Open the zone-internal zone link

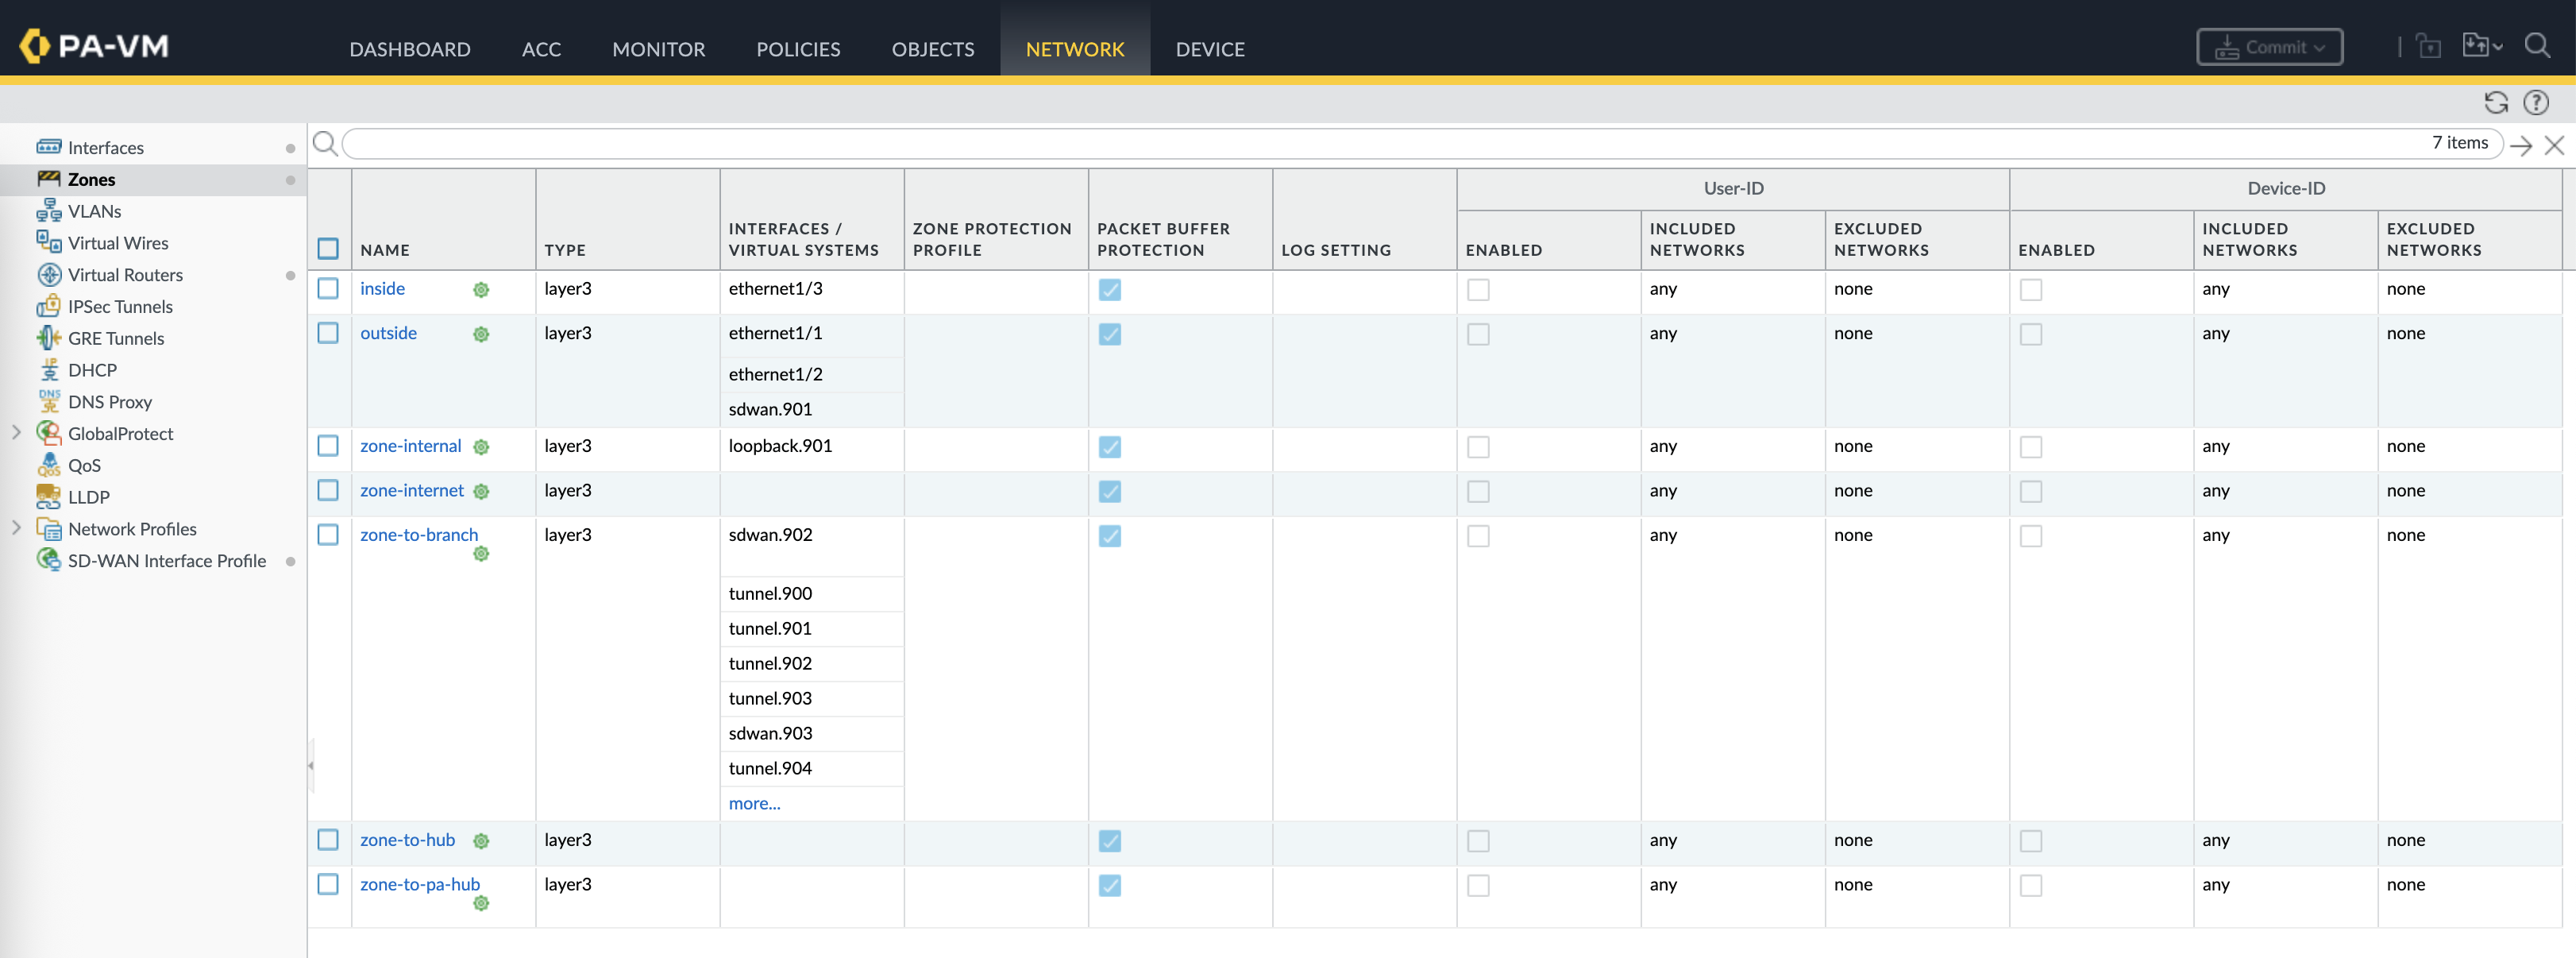(x=410, y=446)
